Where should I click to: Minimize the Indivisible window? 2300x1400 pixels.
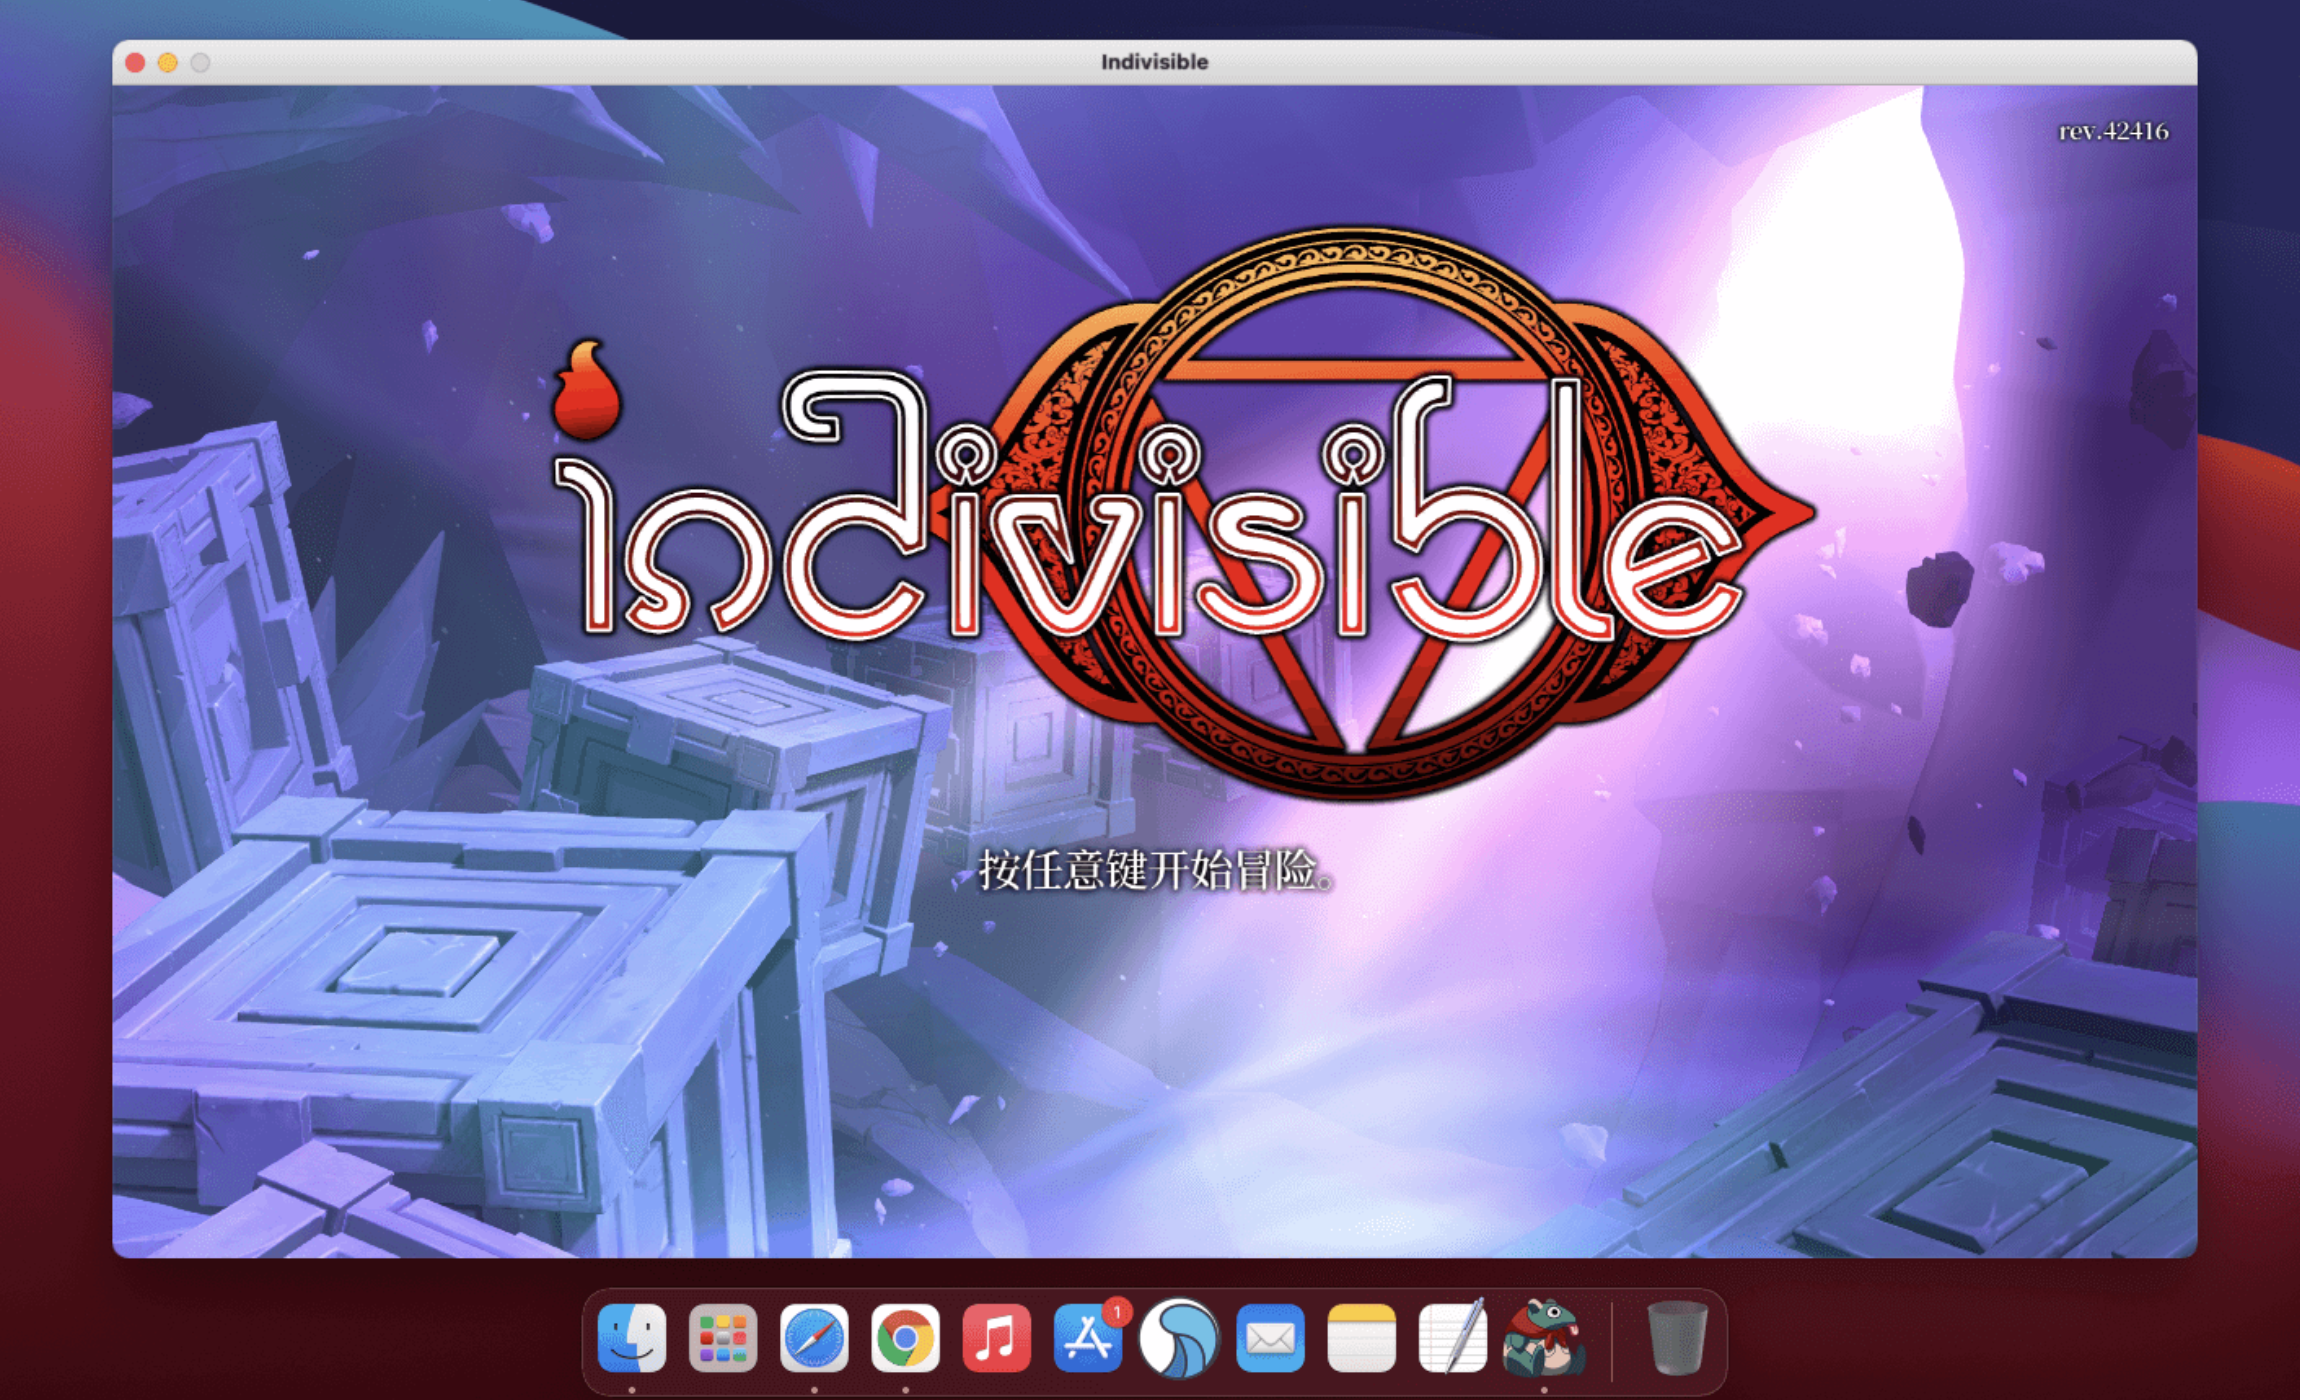(x=168, y=62)
